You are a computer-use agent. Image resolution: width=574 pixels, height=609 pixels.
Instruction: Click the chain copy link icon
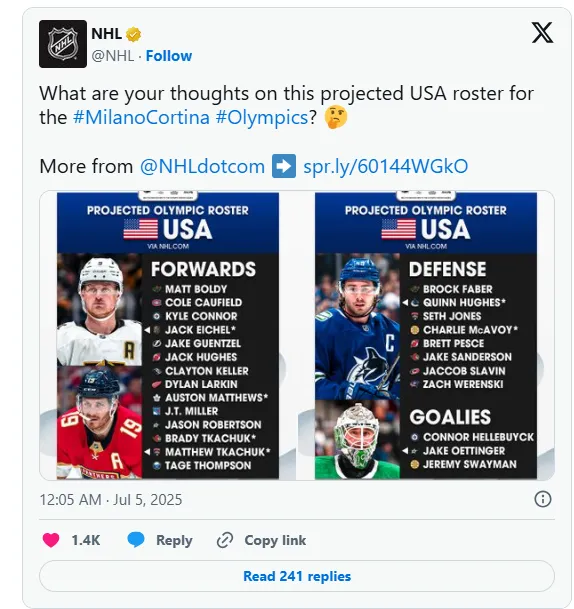pyautogui.click(x=224, y=540)
